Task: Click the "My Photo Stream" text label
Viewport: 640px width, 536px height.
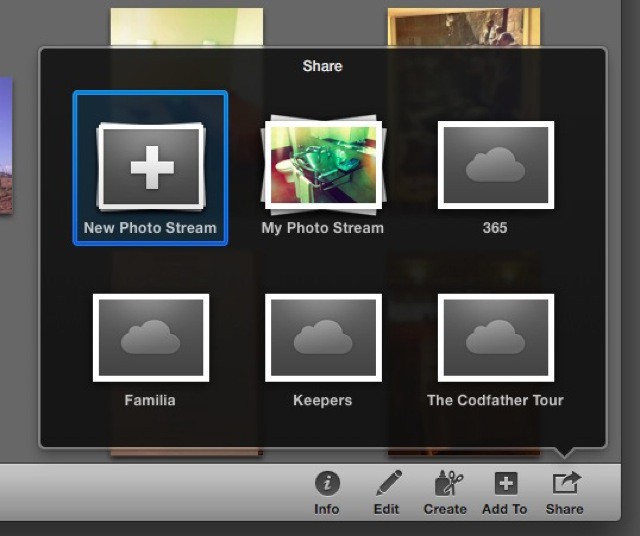Action: tap(322, 228)
